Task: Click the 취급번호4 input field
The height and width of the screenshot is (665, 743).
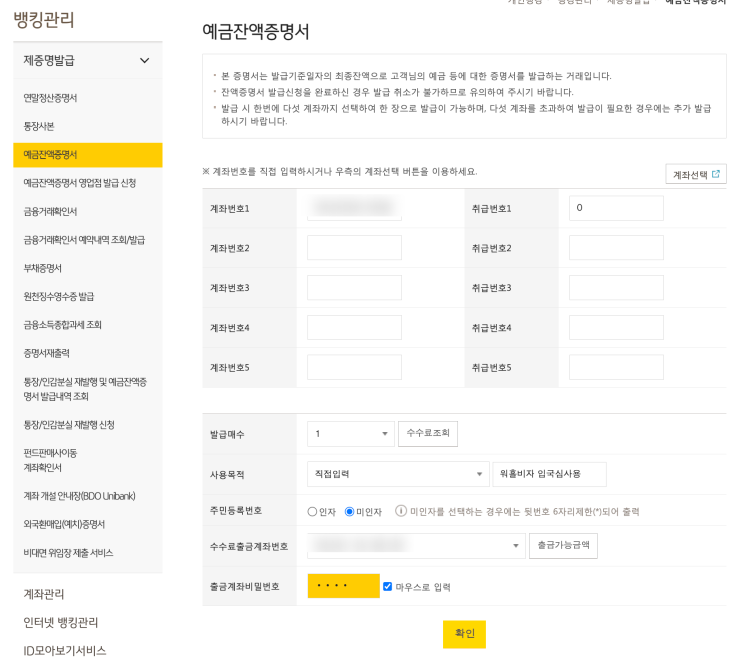Action: coord(616,328)
